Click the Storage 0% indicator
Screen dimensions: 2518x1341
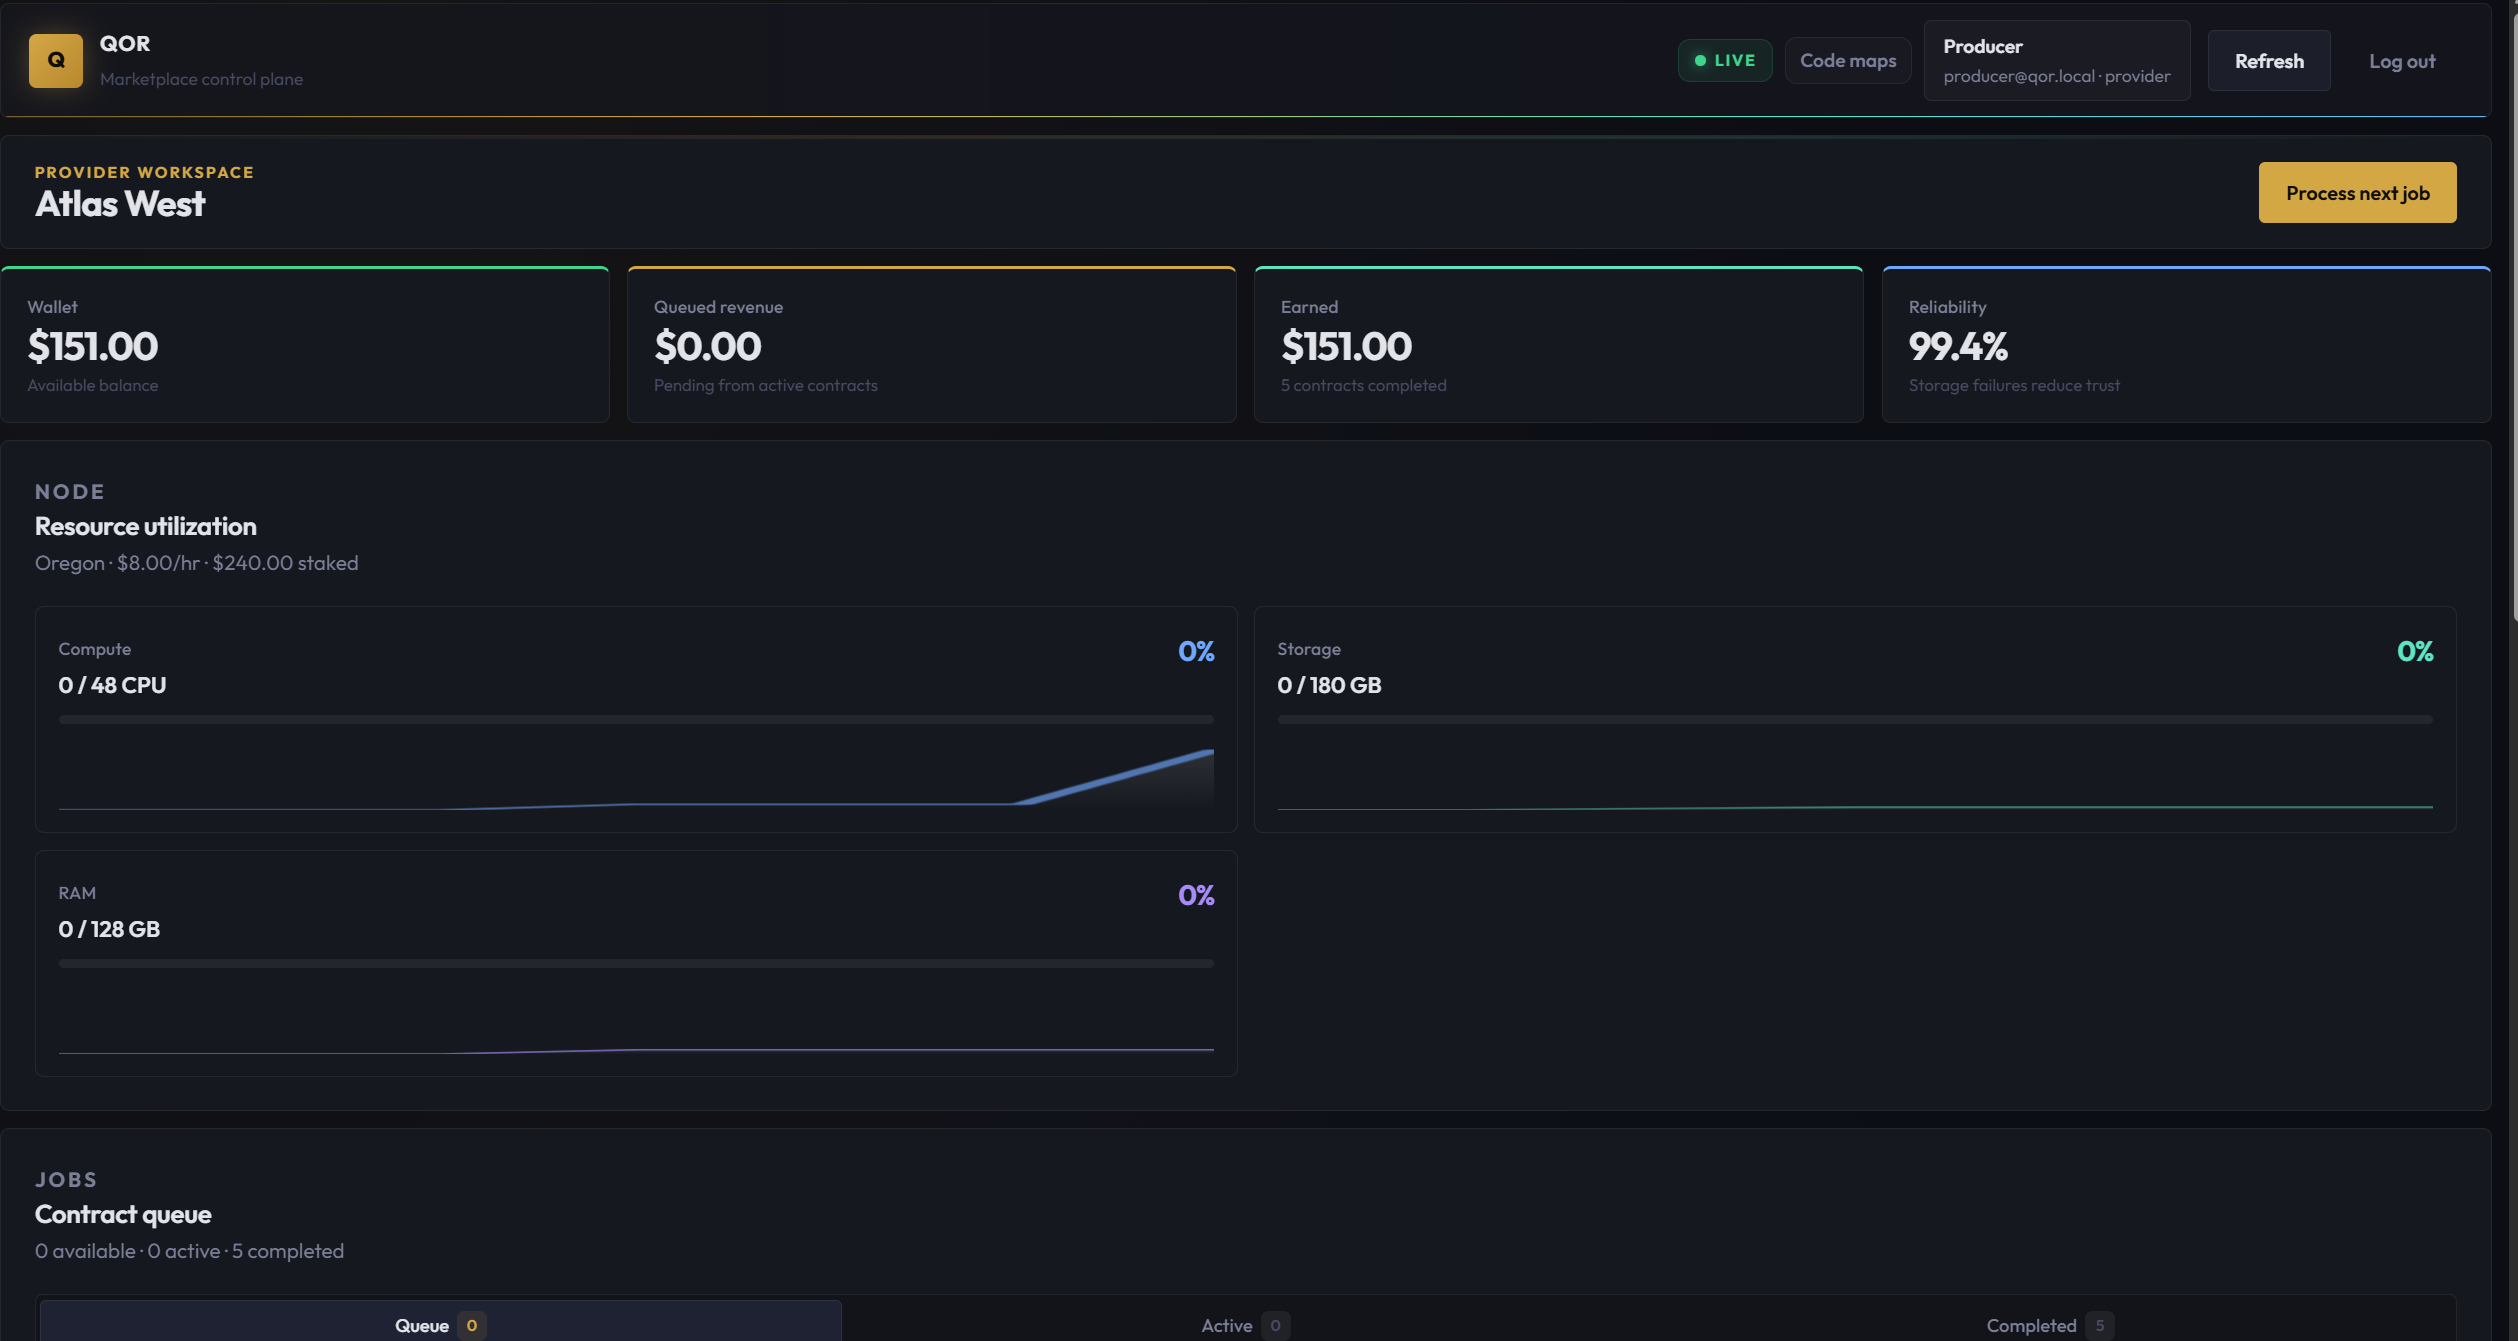[x=2414, y=652]
